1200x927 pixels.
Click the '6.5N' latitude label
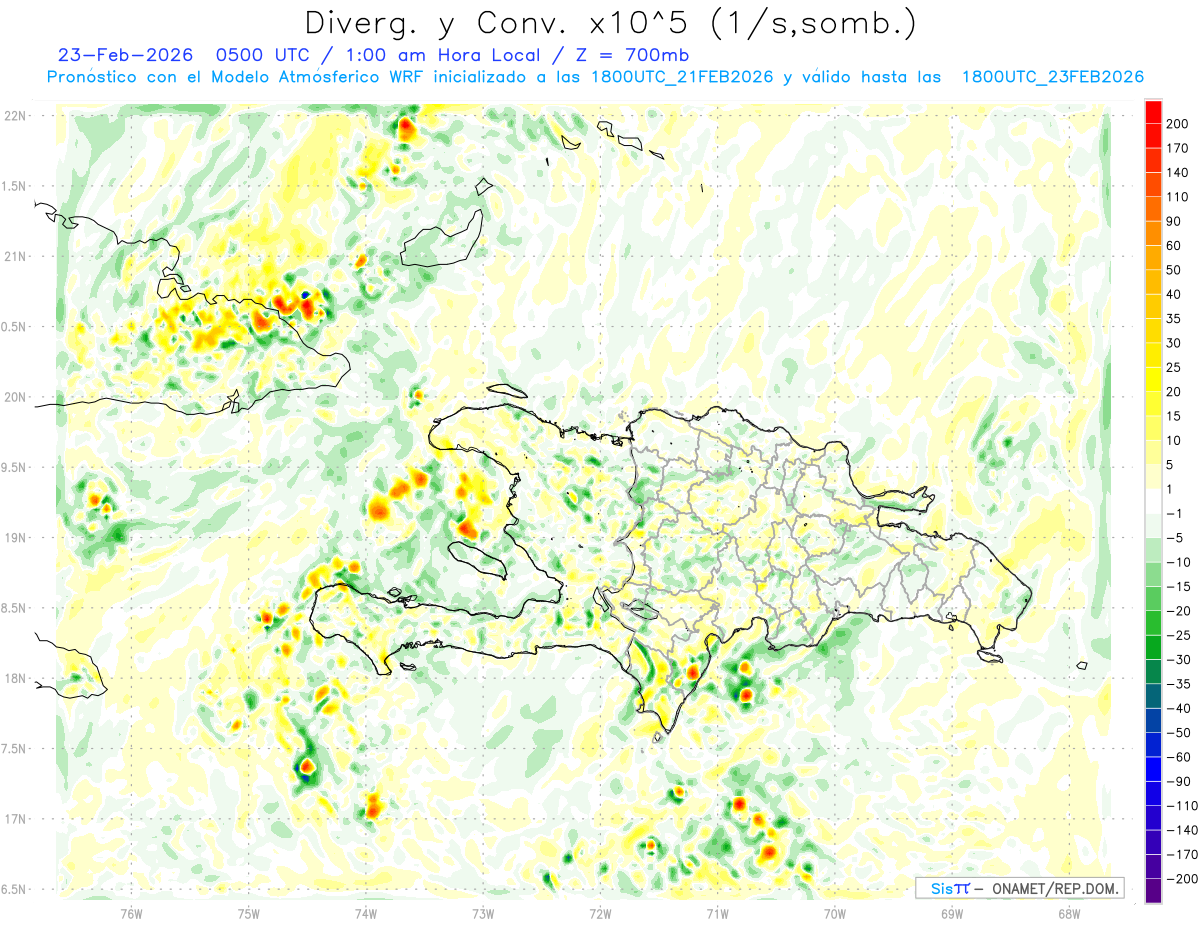click(13, 889)
